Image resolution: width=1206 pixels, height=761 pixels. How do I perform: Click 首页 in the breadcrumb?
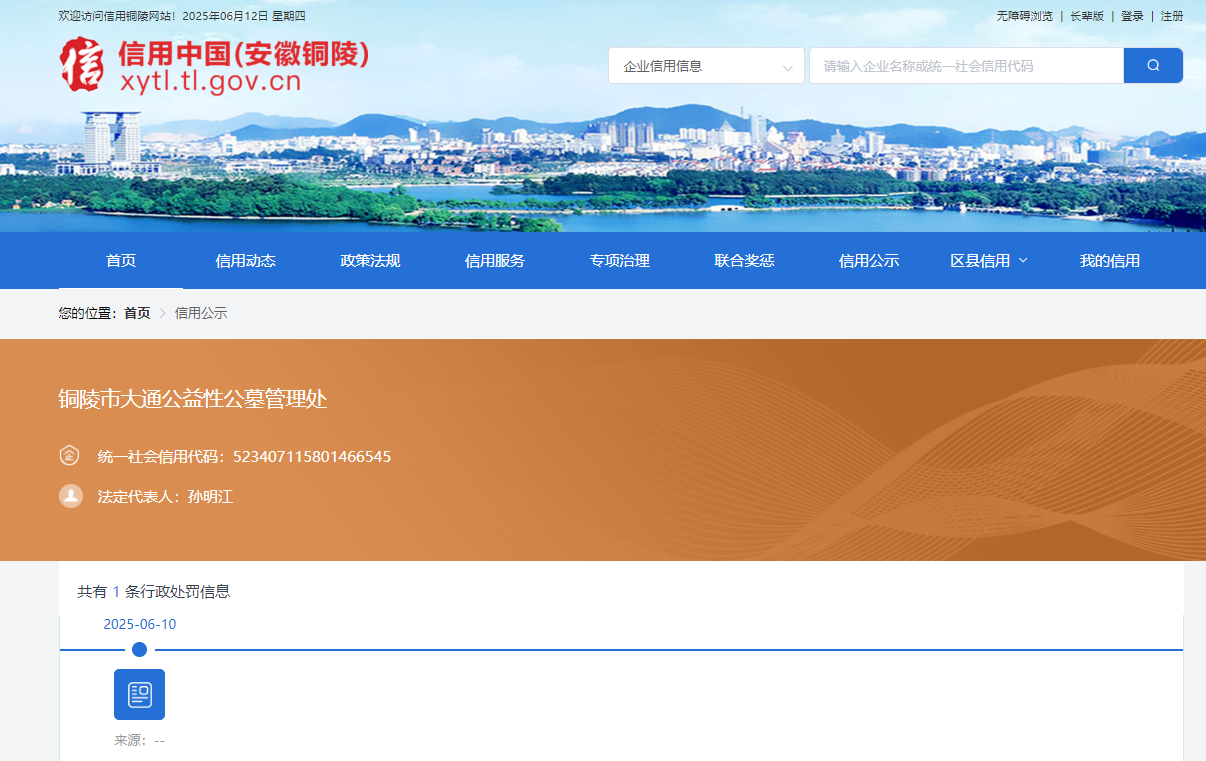pyautogui.click(x=137, y=313)
